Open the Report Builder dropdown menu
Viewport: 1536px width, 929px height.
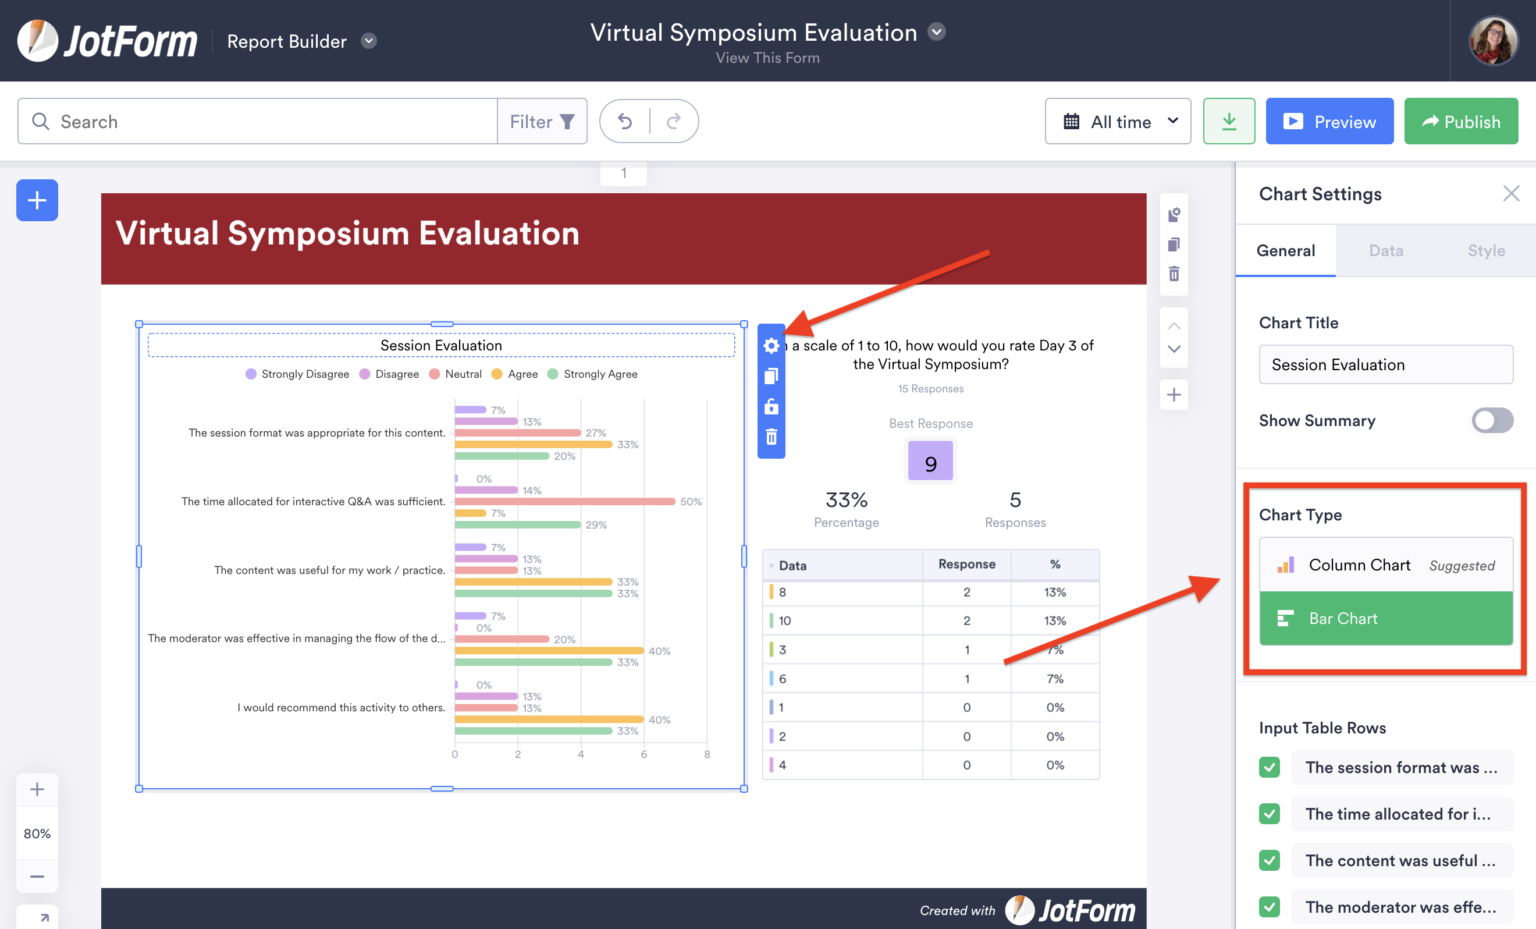point(368,41)
